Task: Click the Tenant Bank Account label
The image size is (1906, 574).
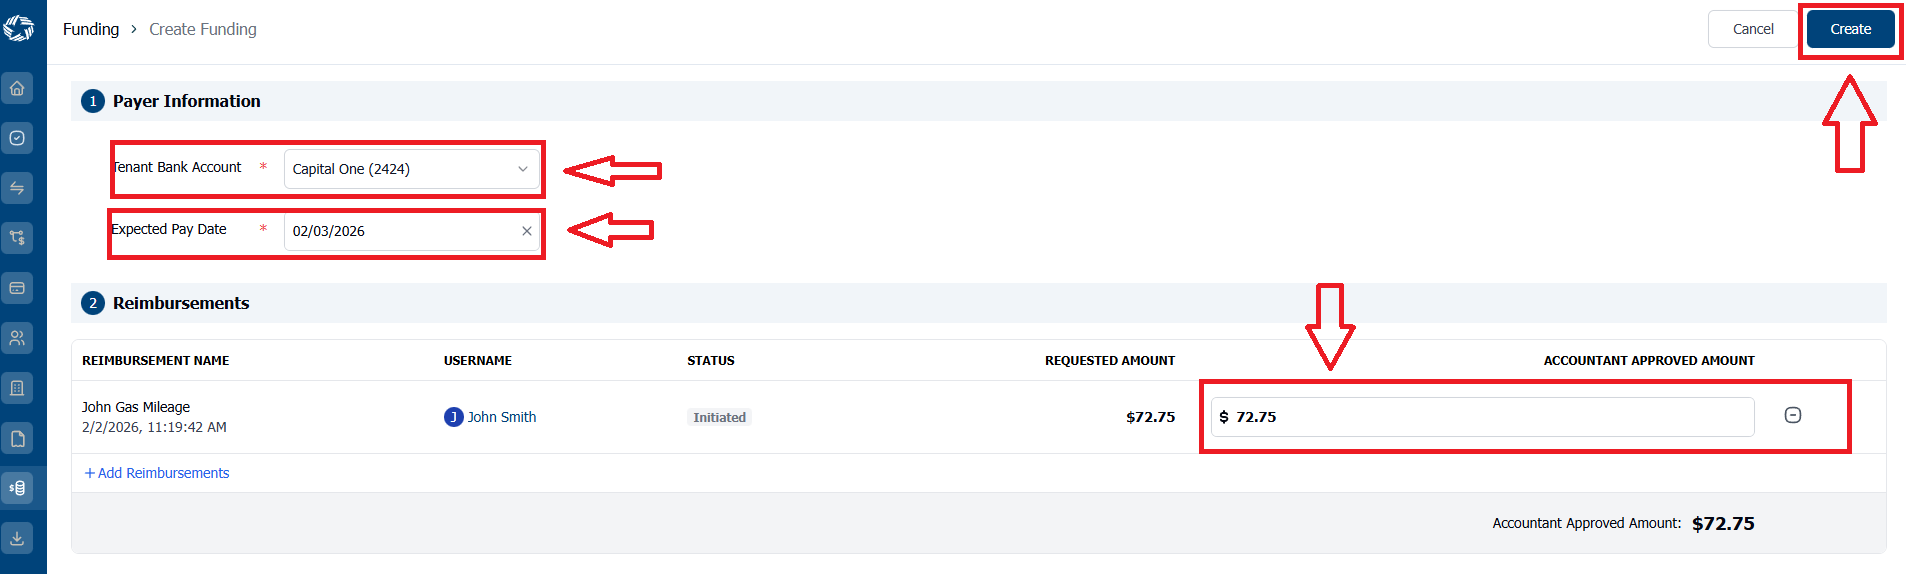Action: coord(177,167)
